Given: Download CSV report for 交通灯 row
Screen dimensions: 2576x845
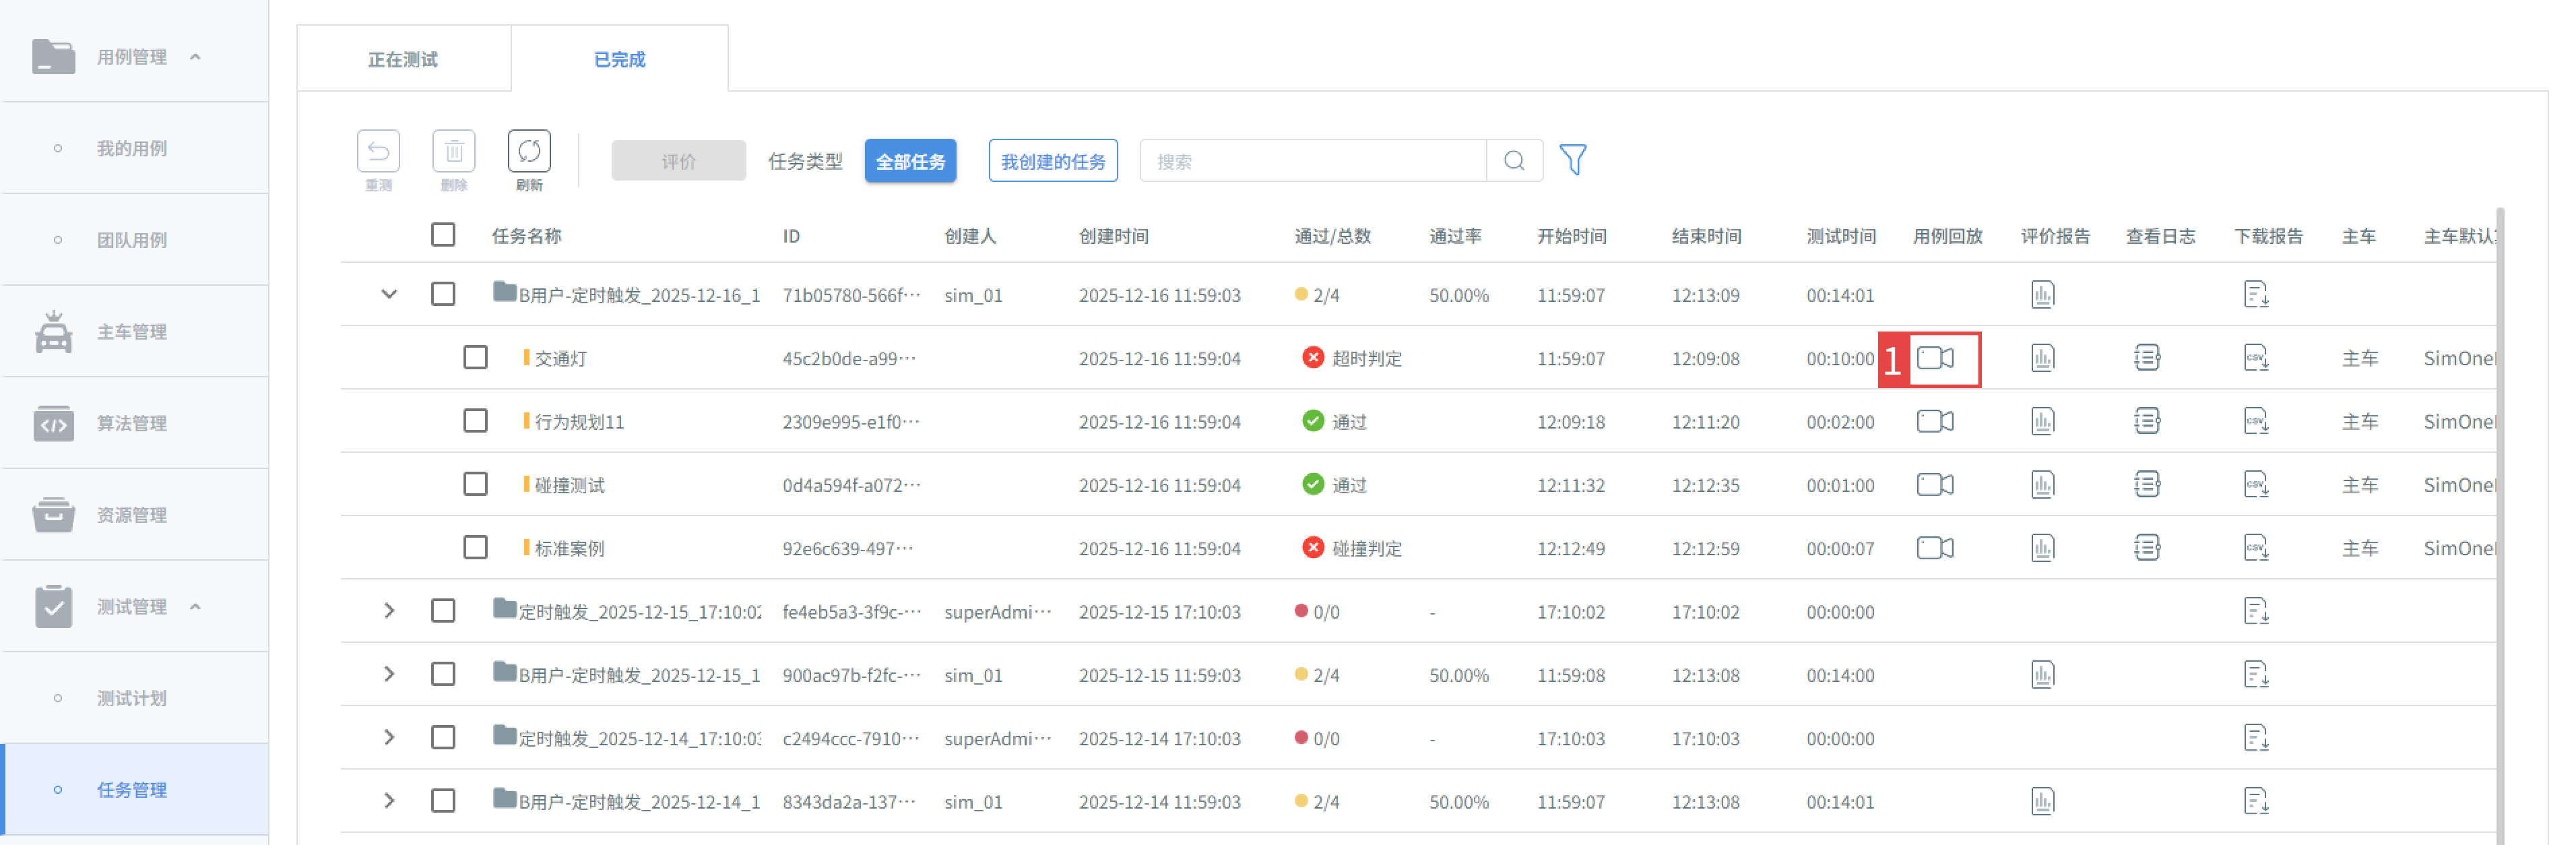Looking at the screenshot, I should [x=2256, y=358].
